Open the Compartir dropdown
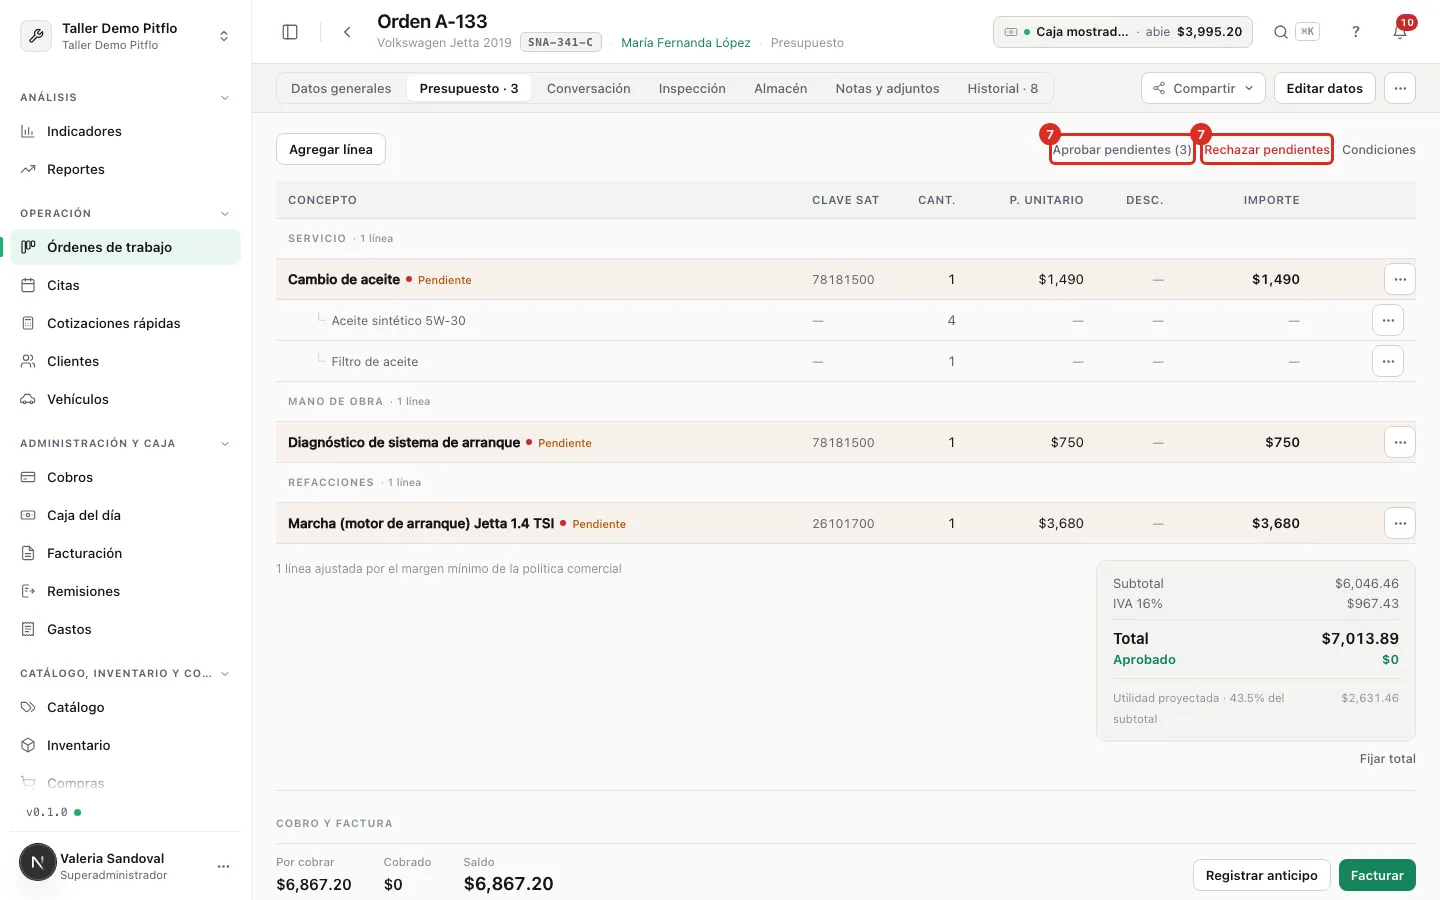Viewport: 1440px width, 900px height. [x=1203, y=88]
